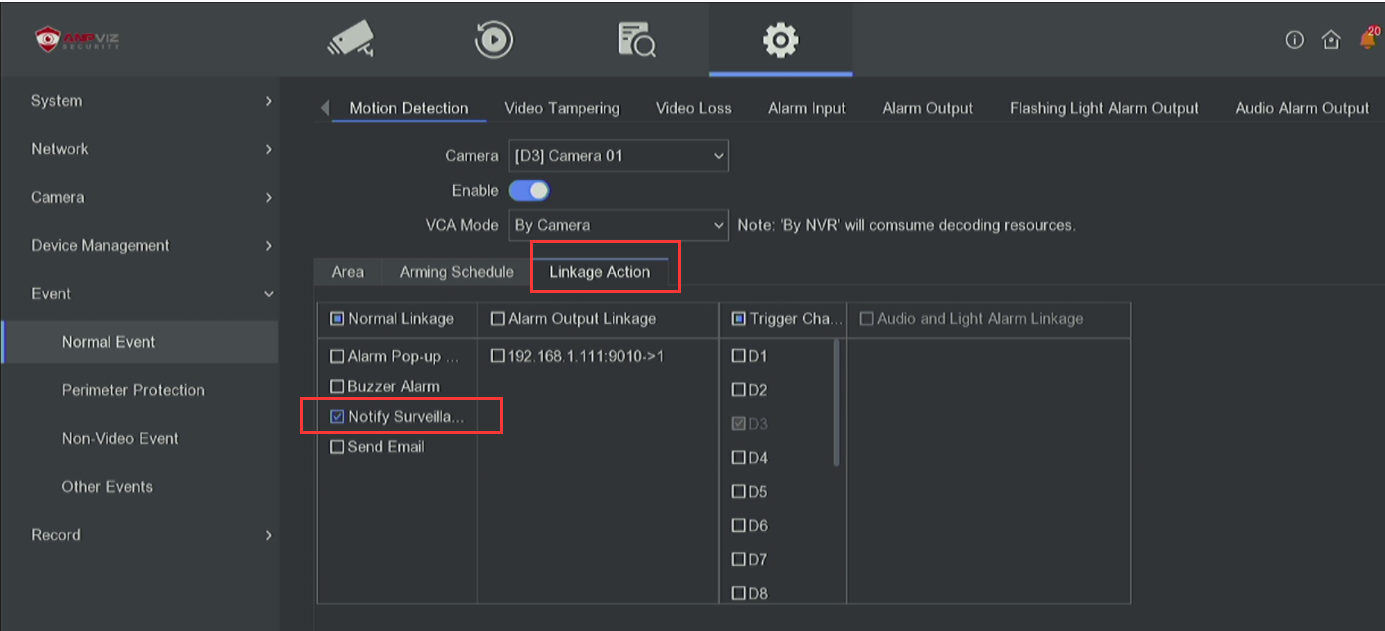Uncheck Notify Surveillance Center option
The height and width of the screenshot is (631, 1385).
pos(338,417)
